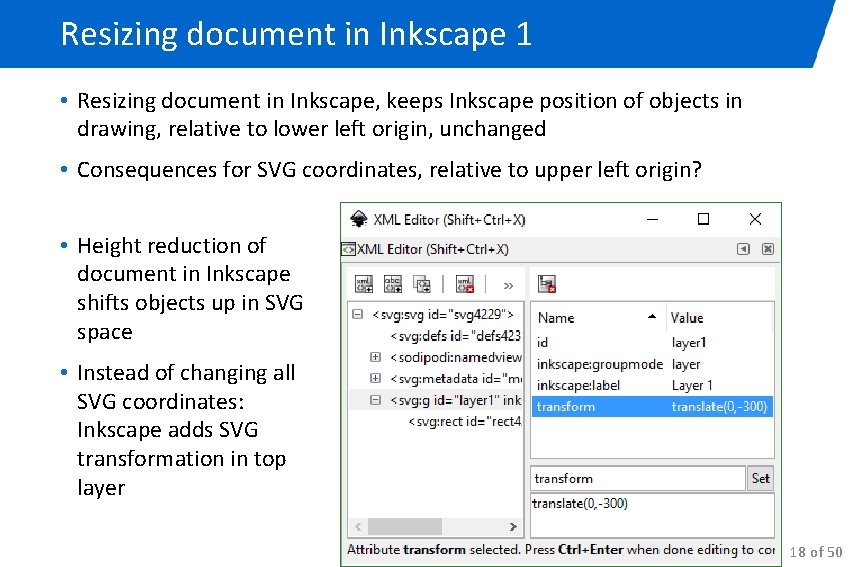Screen dimensions: 850x567
Task: Minimize the XML Editor window
Action: [653, 220]
